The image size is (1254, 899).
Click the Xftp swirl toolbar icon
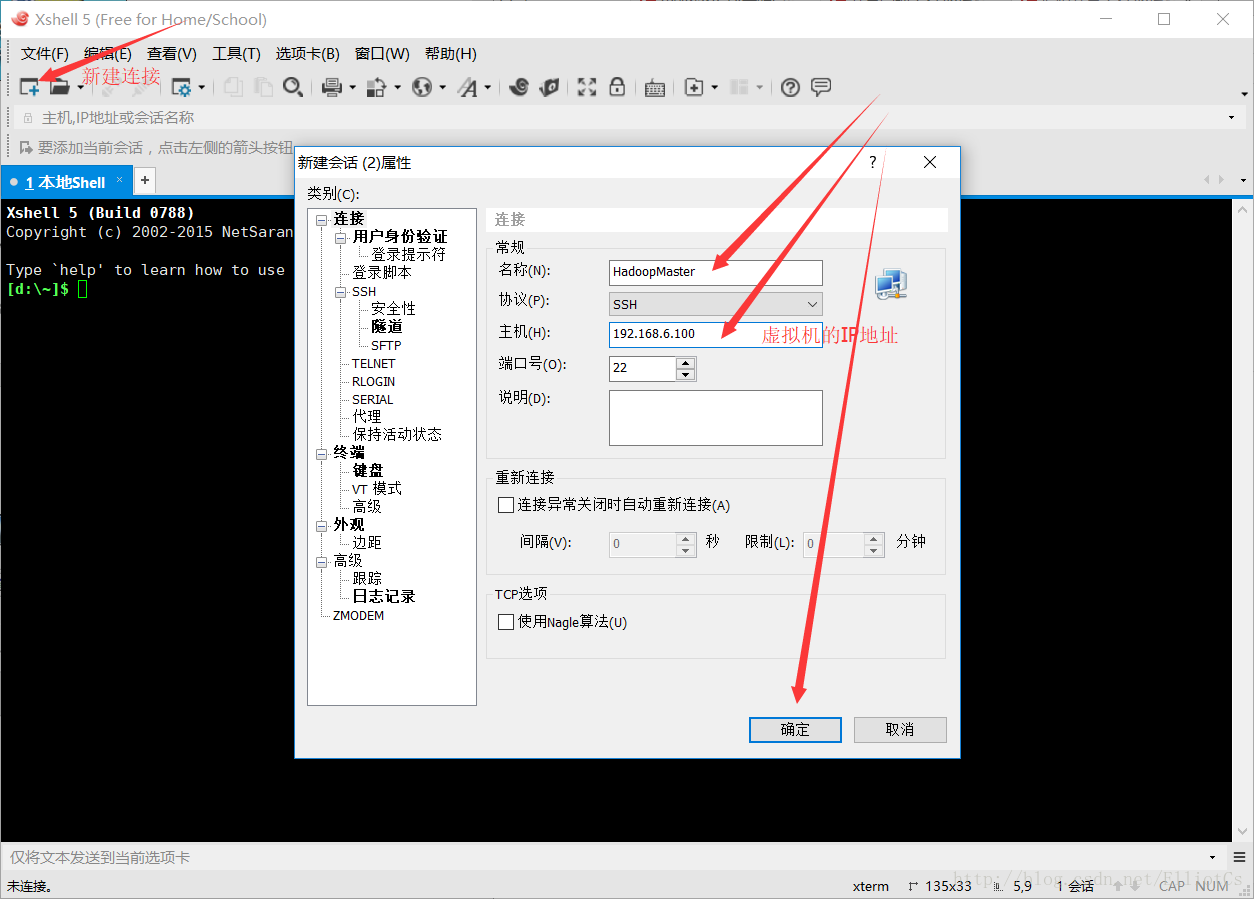(518, 87)
